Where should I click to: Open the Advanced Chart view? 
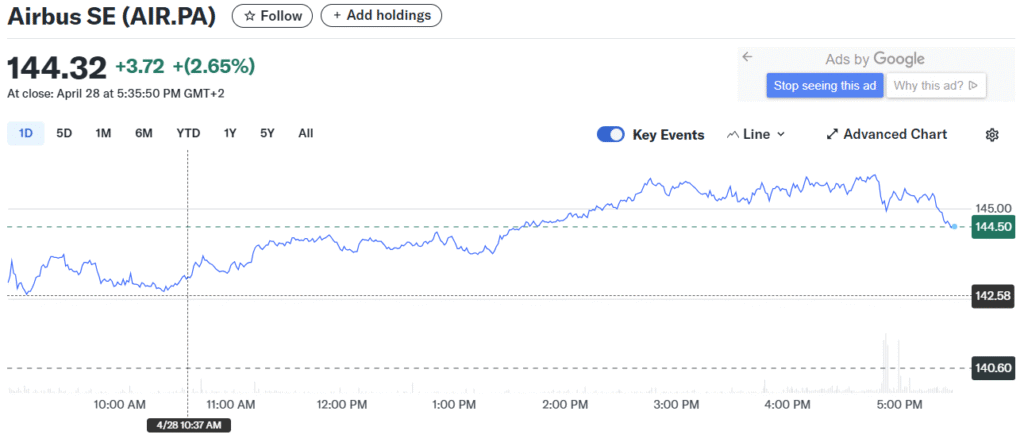coord(886,135)
